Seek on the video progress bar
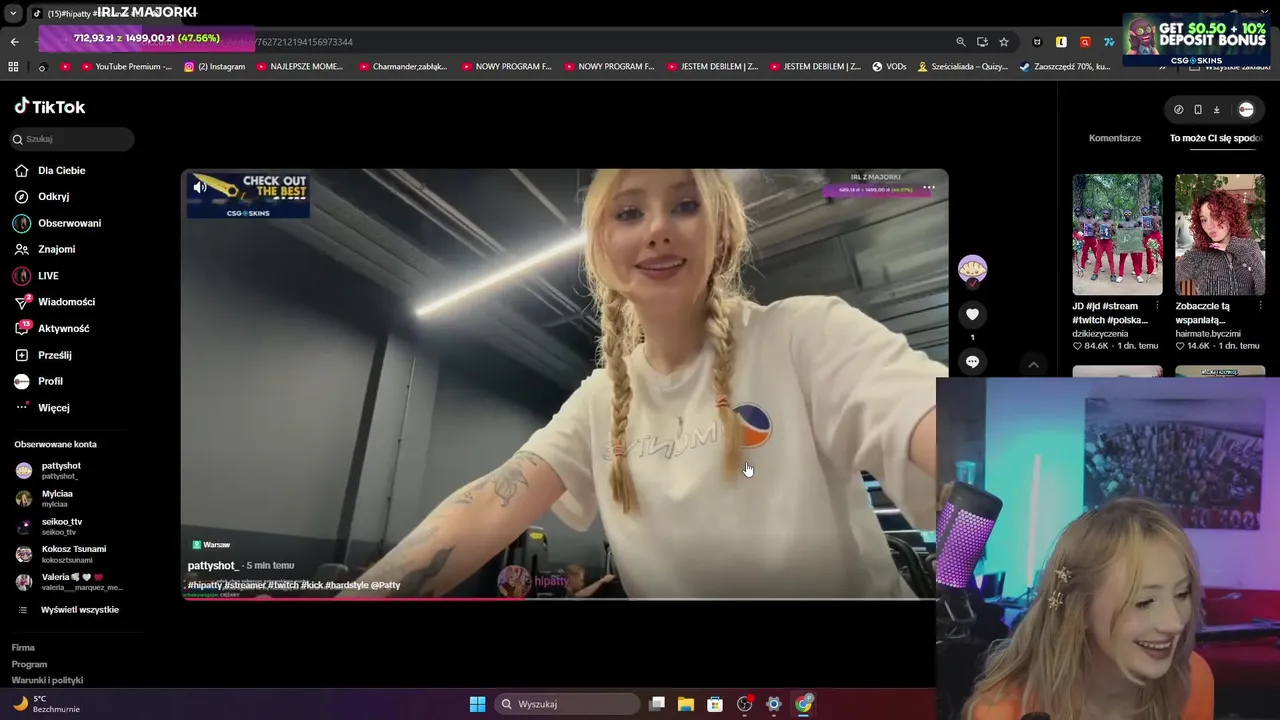 click(560, 599)
